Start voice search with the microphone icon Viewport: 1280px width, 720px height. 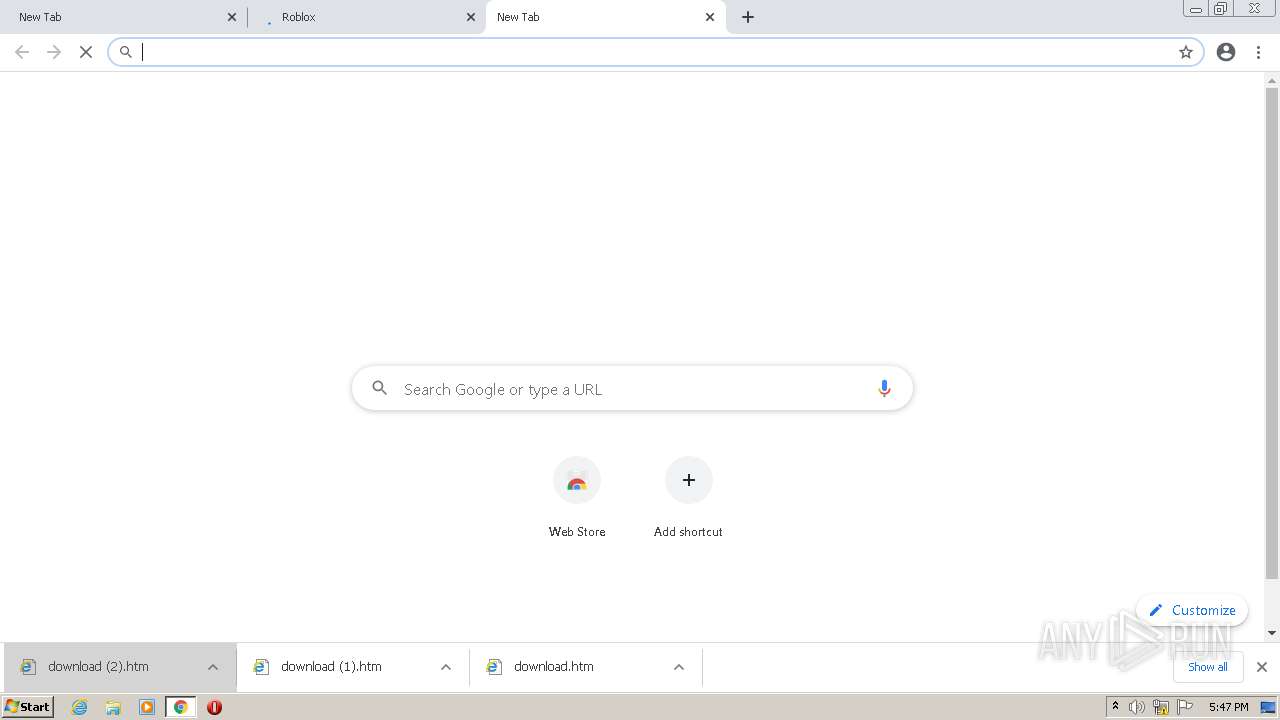tap(884, 388)
